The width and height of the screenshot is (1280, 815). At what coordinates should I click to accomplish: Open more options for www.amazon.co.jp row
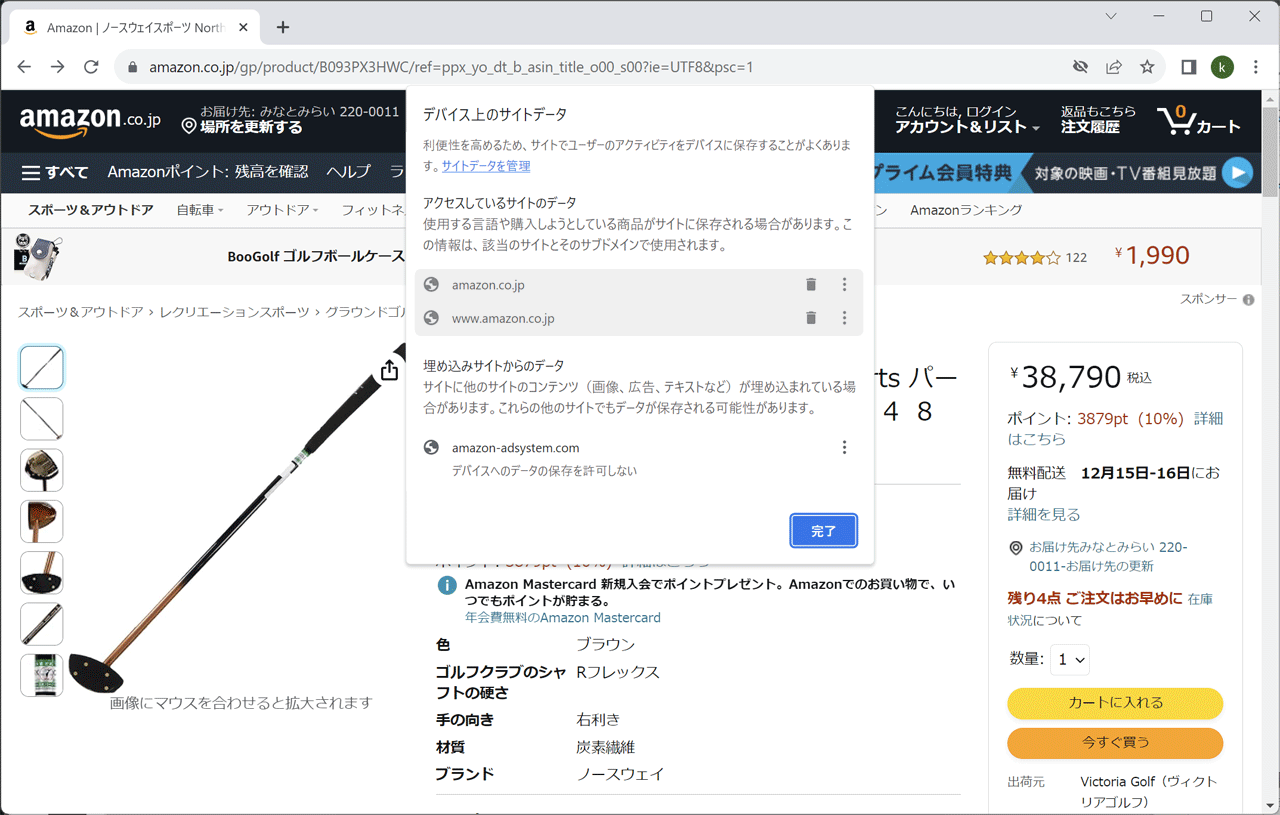coord(844,318)
